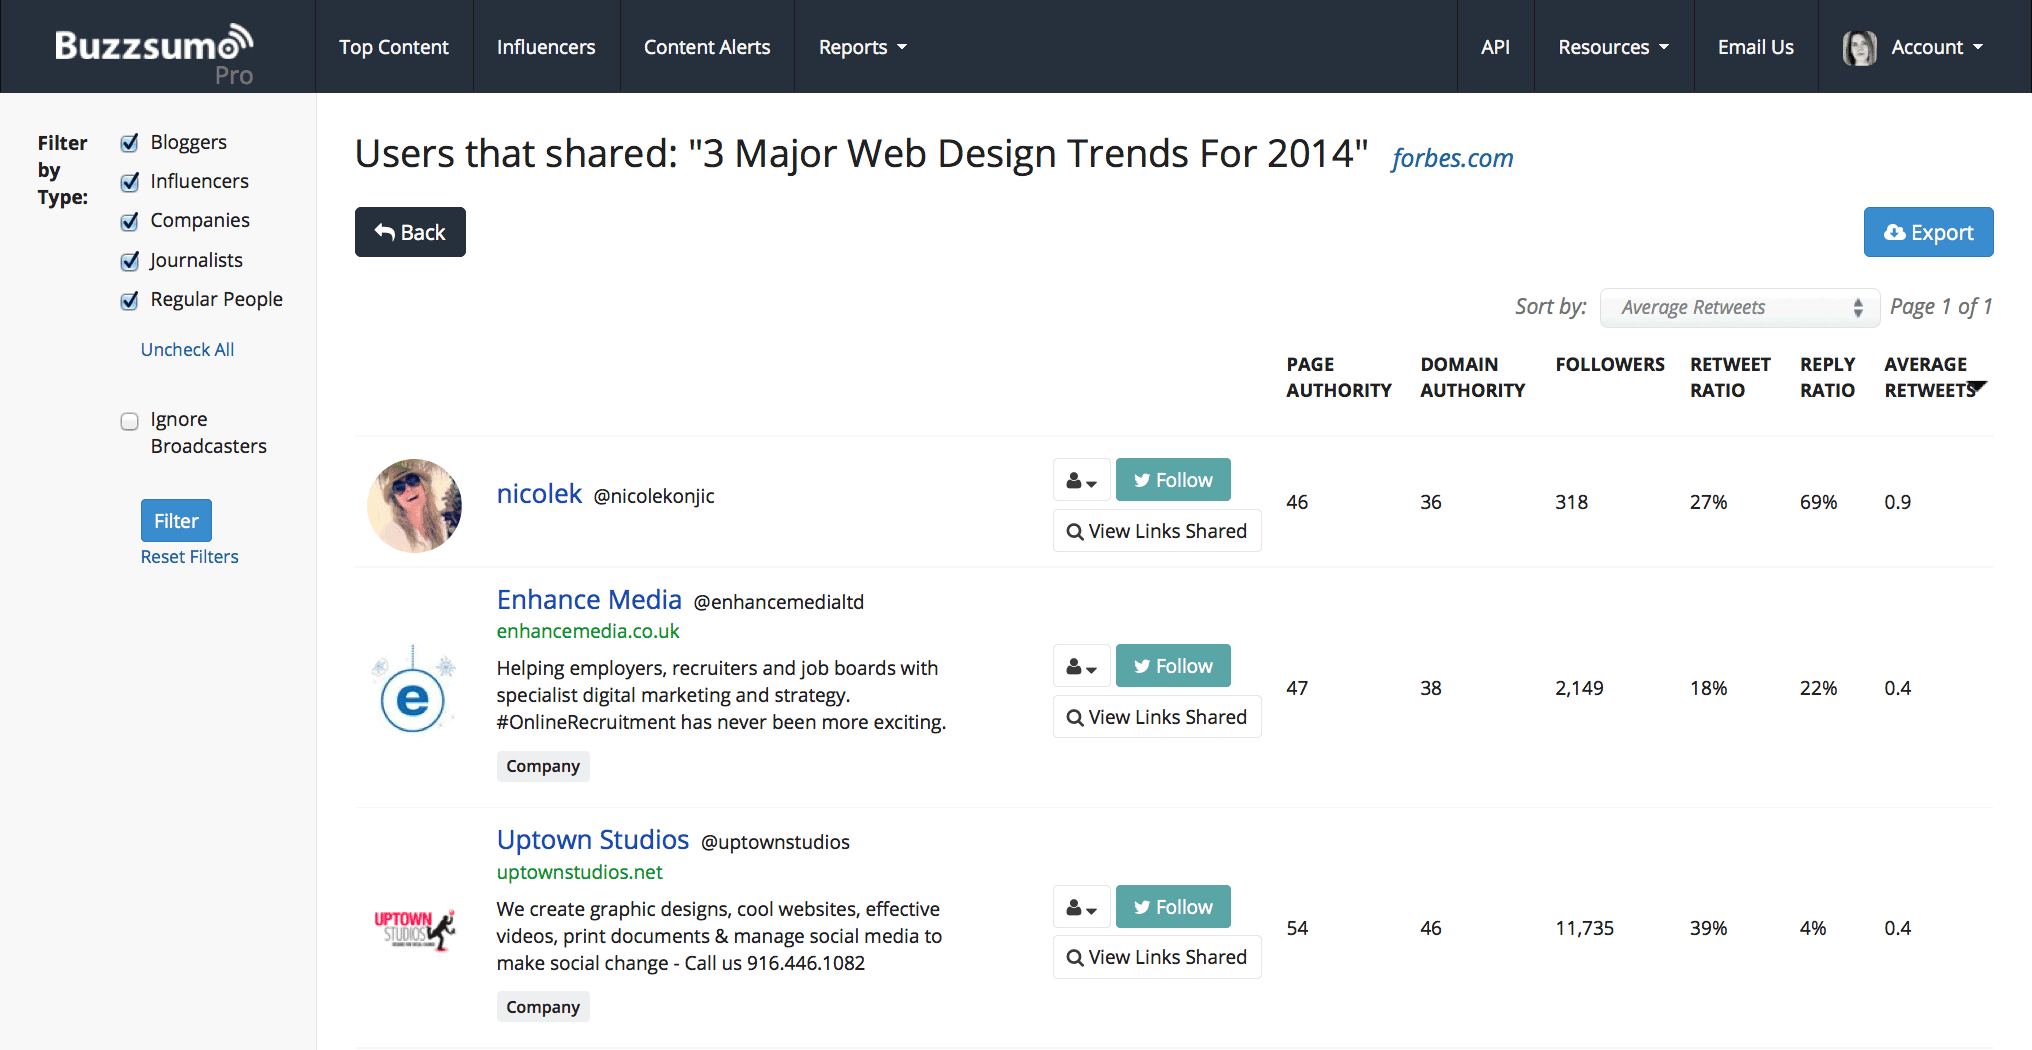Viewport: 2032px width, 1050px height.
Task: Click the Company tag under Uptown Studios
Action: coord(543,1007)
